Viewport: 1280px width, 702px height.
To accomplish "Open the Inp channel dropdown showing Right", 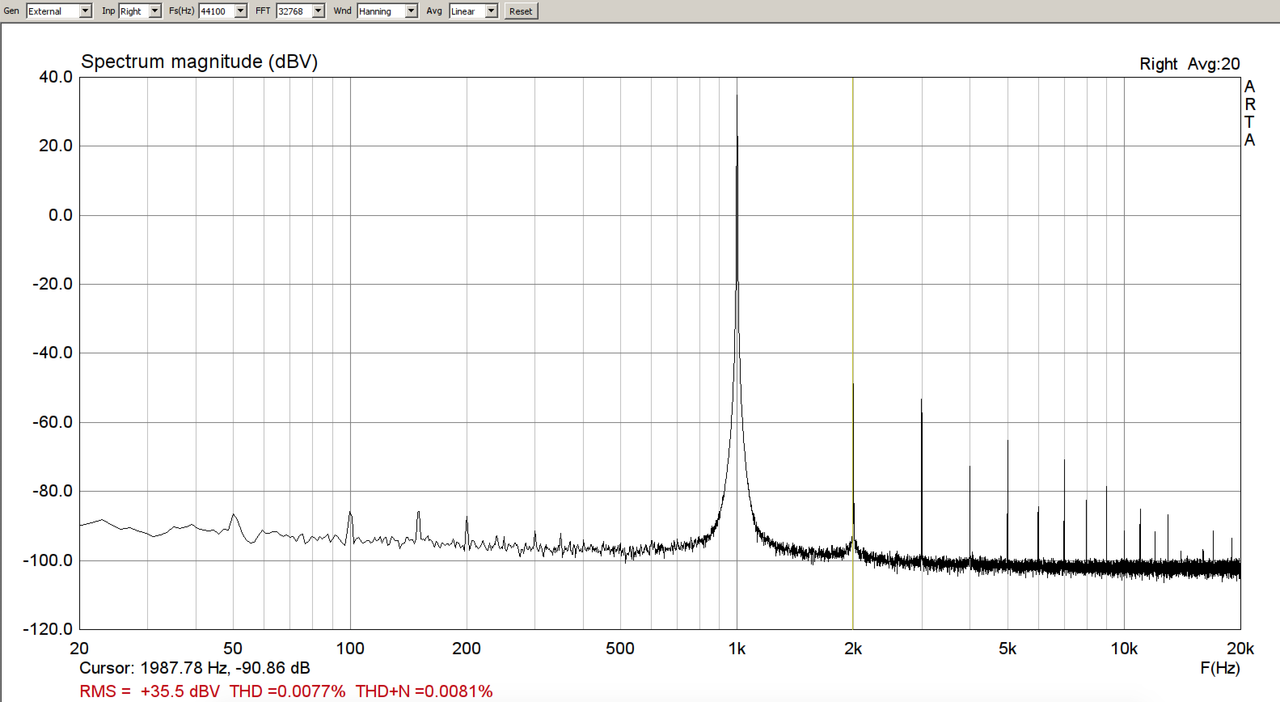I will click(x=139, y=11).
